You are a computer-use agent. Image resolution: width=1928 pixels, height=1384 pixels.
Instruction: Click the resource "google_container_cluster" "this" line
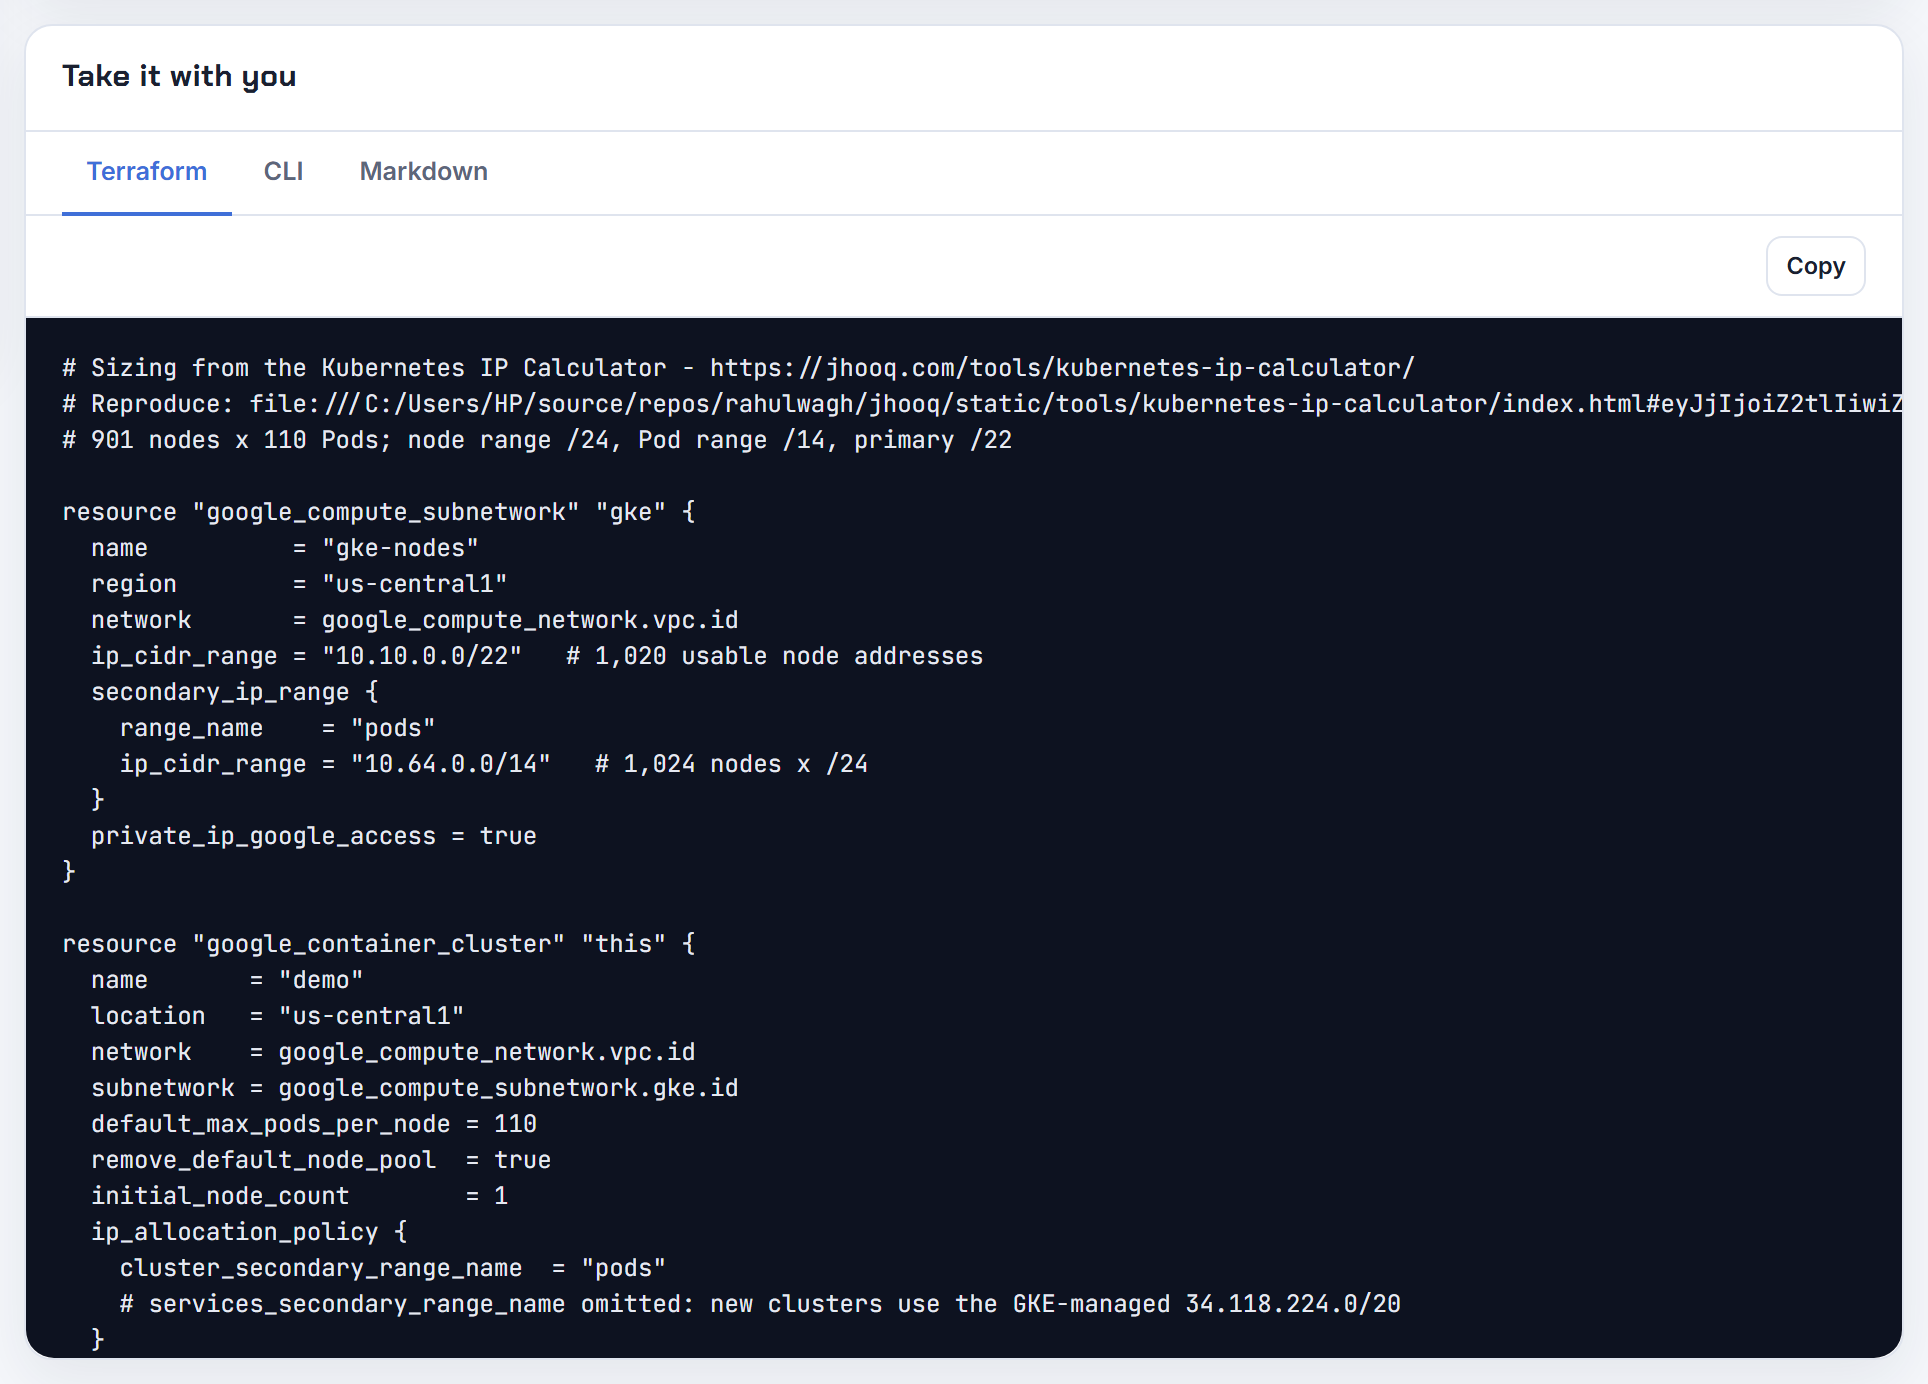pyautogui.click(x=379, y=944)
